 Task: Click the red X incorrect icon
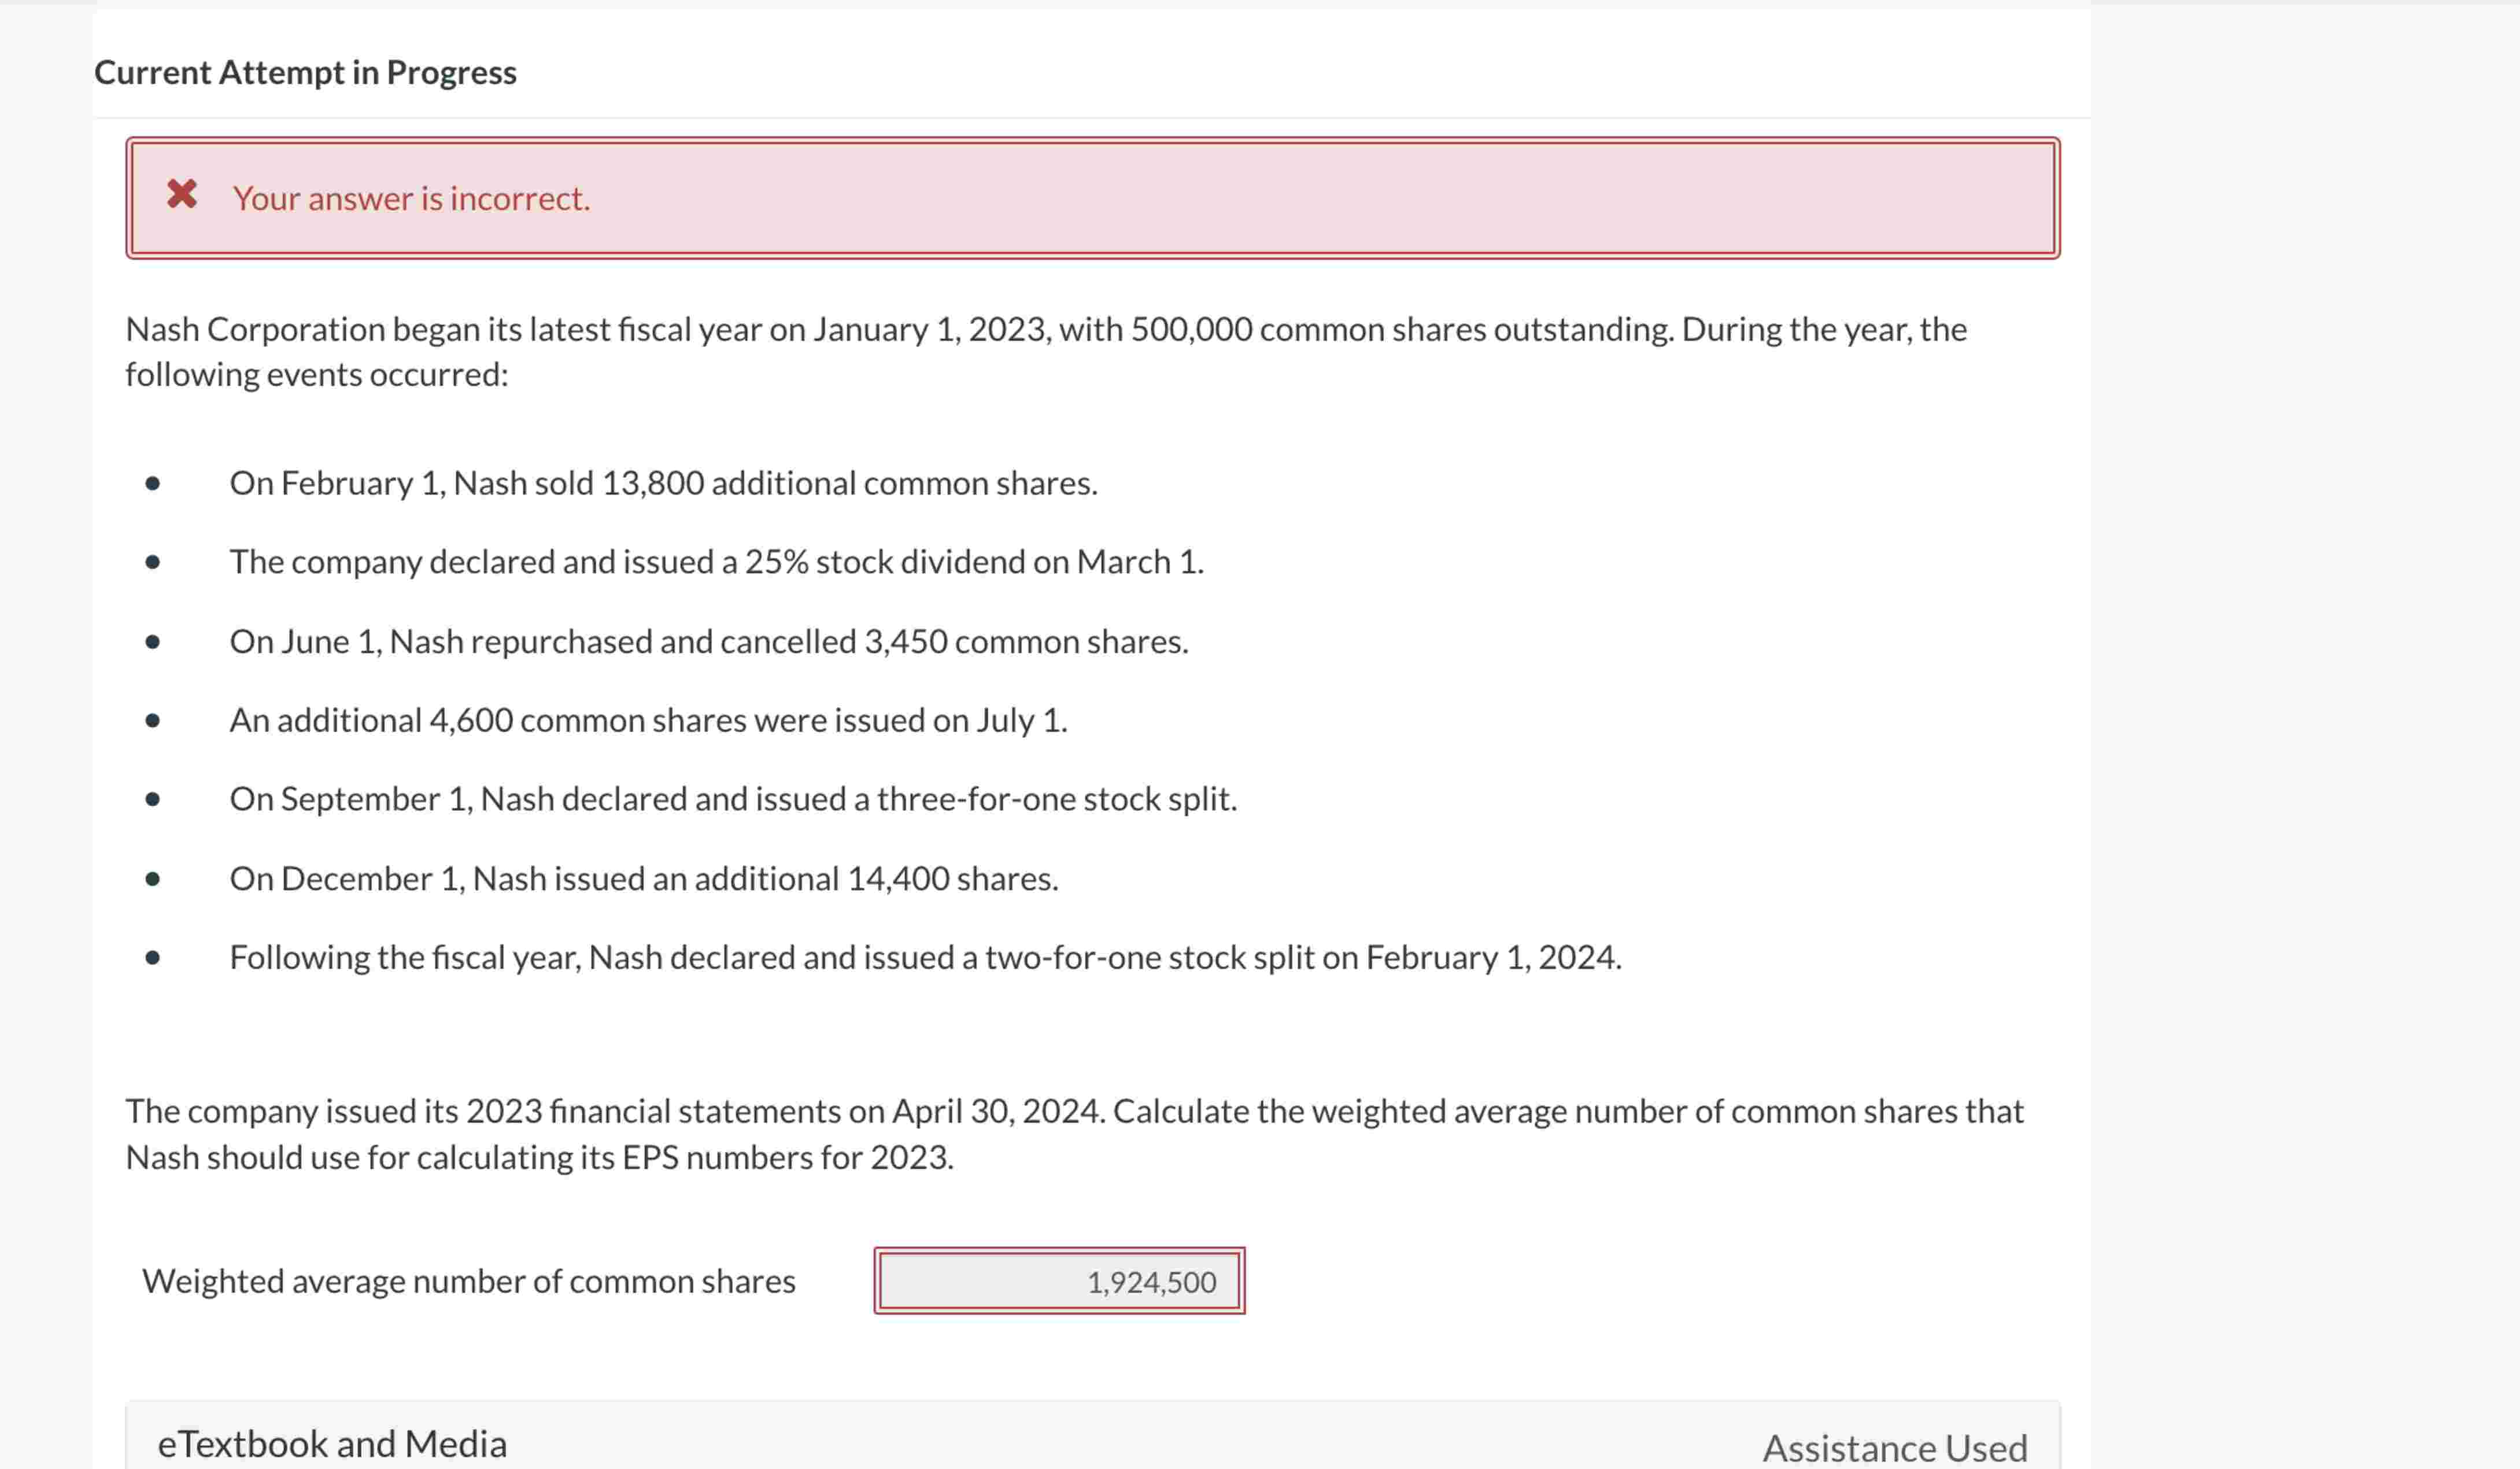click(182, 194)
